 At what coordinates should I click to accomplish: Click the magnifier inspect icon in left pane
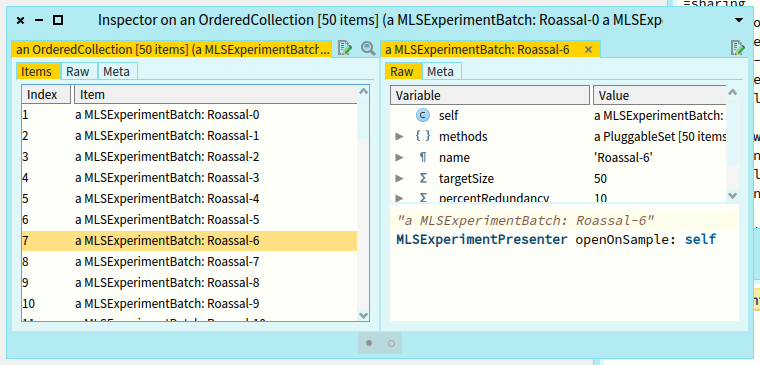pos(368,48)
